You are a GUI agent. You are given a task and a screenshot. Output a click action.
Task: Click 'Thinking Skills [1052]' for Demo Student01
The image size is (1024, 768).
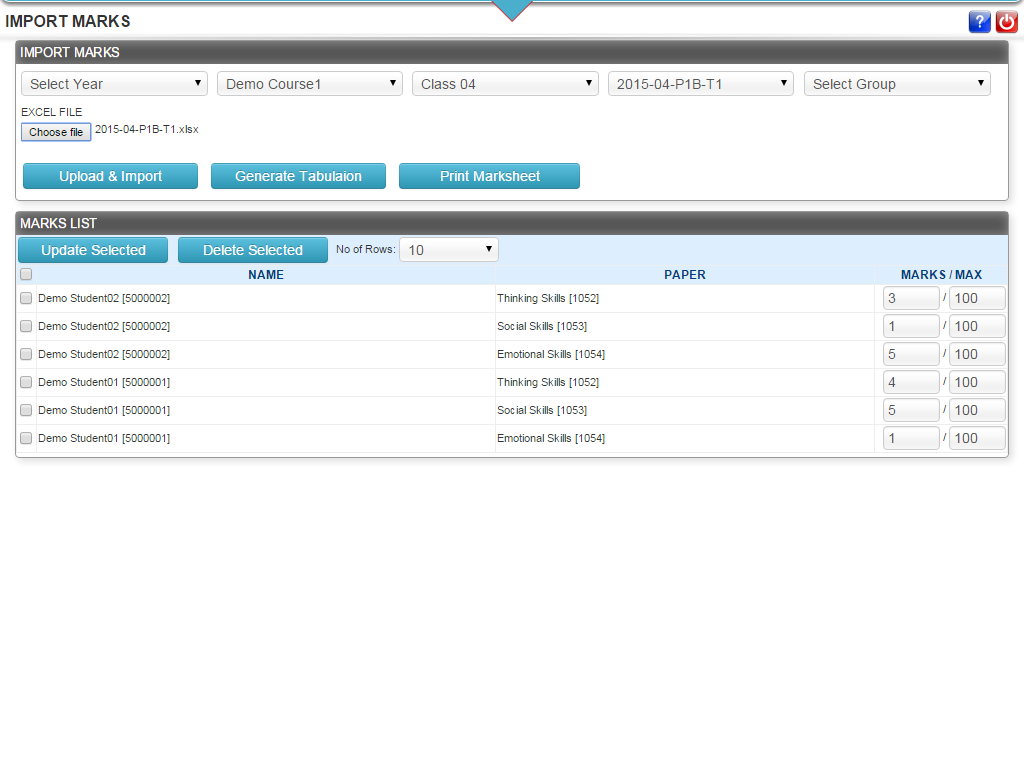[x=548, y=383]
